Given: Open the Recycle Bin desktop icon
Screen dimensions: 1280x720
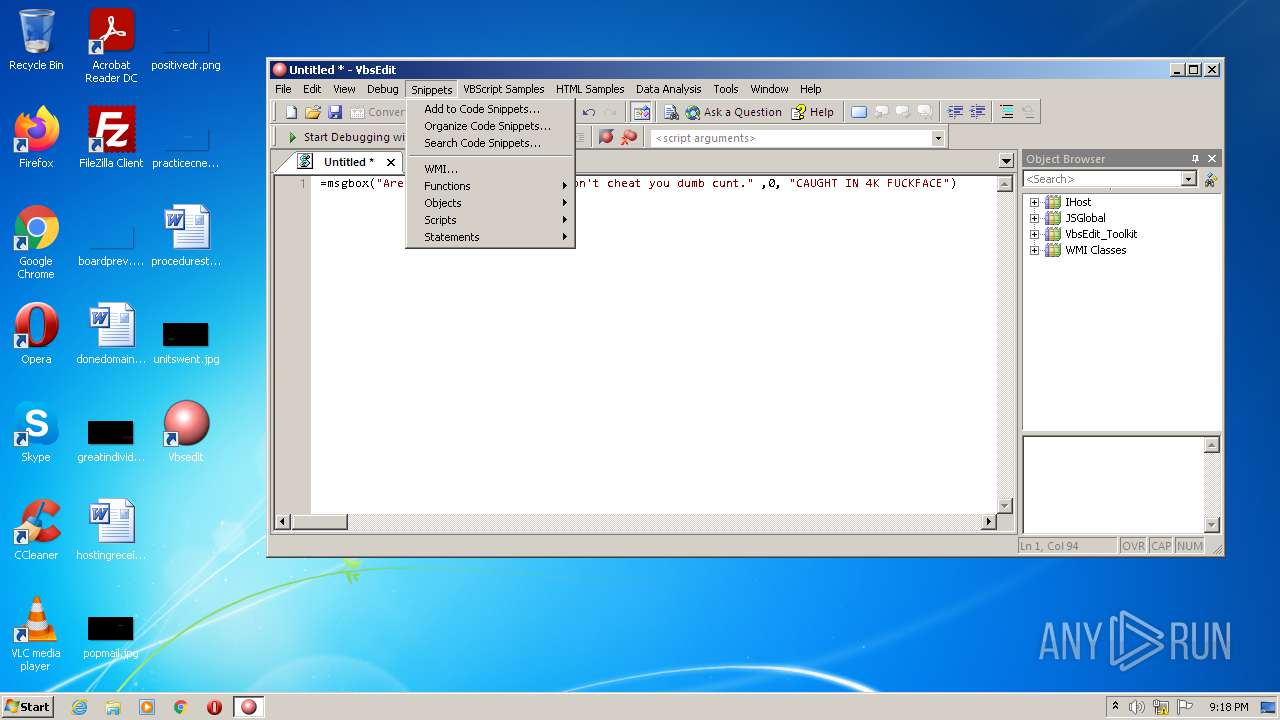Looking at the screenshot, I should (x=36, y=40).
